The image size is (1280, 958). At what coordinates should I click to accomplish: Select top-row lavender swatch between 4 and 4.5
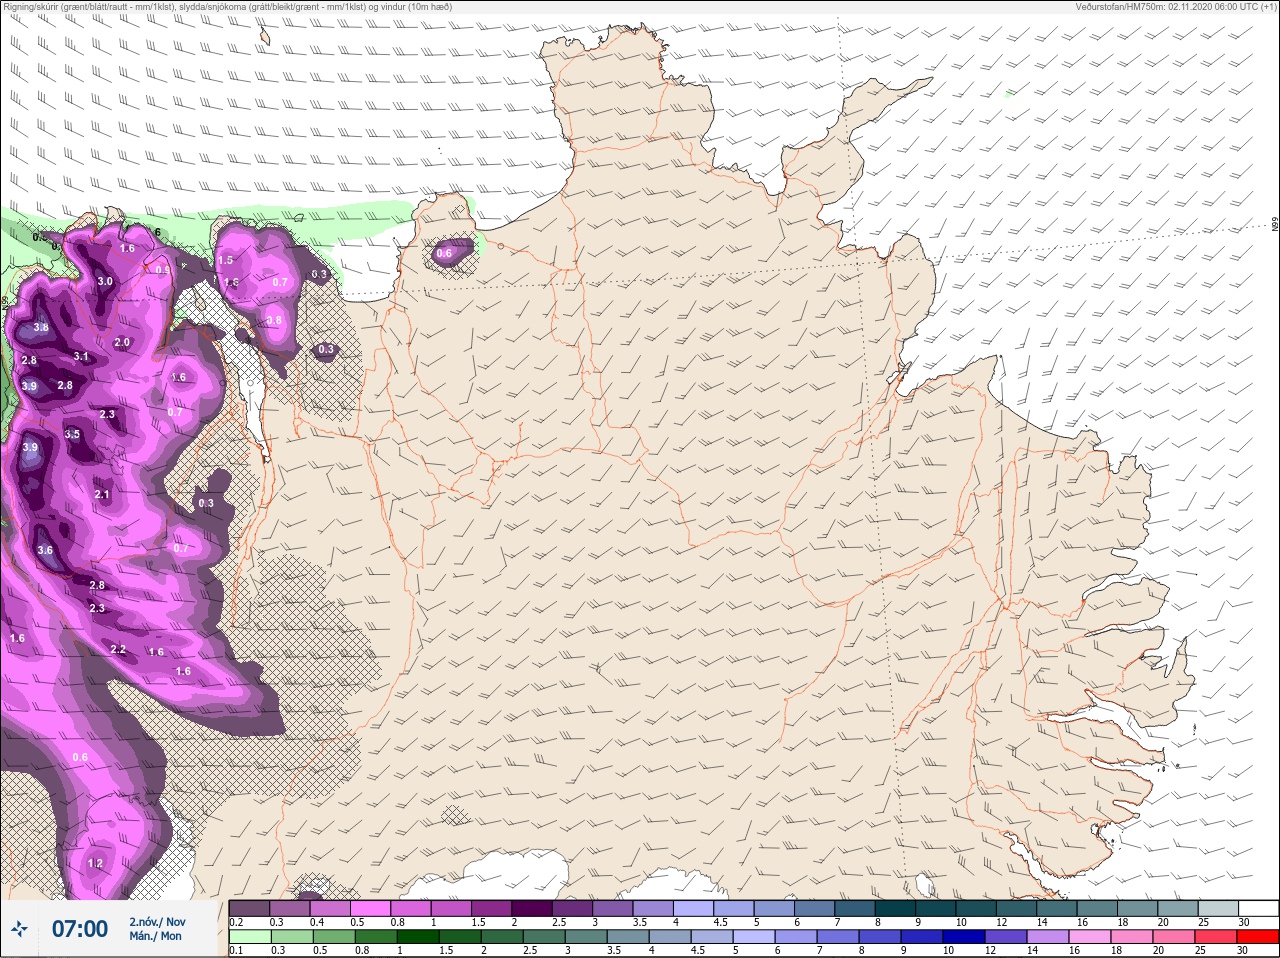(693, 908)
